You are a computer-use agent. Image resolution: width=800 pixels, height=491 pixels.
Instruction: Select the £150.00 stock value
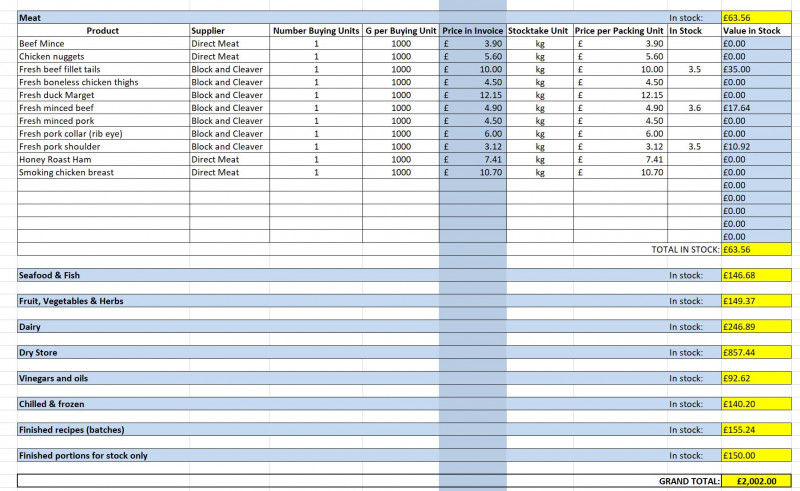click(x=756, y=455)
